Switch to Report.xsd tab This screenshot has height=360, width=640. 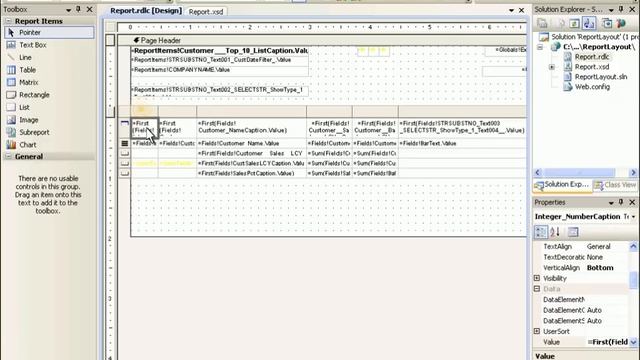point(206,12)
